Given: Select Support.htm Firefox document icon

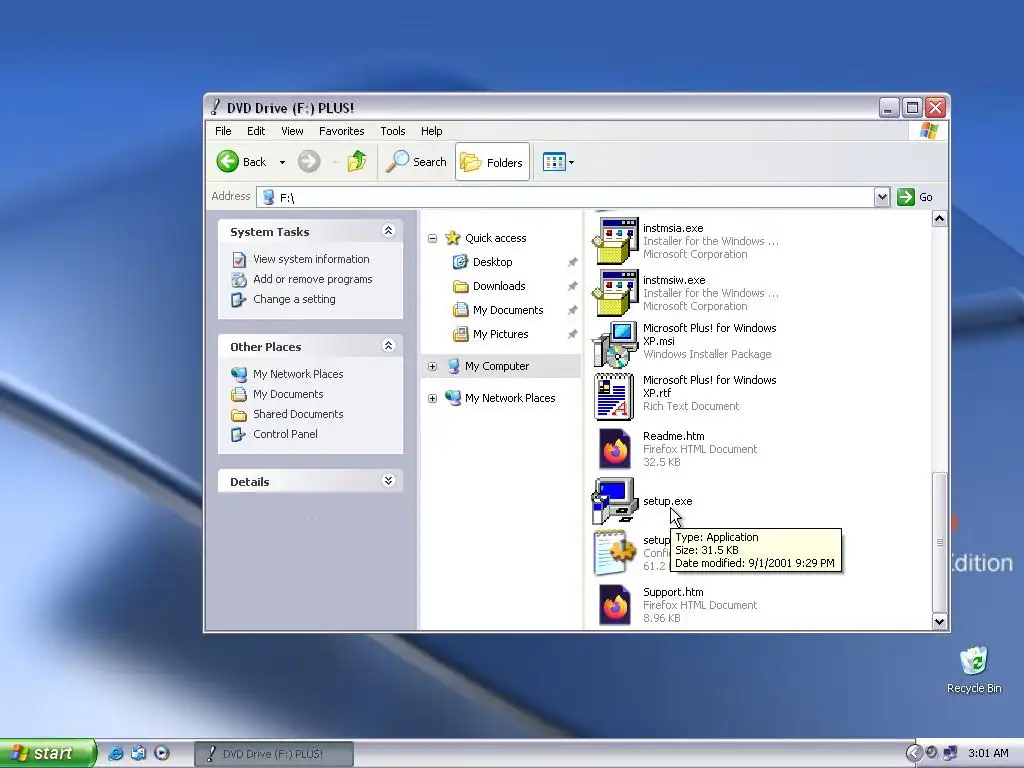Looking at the screenshot, I should (x=615, y=605).
